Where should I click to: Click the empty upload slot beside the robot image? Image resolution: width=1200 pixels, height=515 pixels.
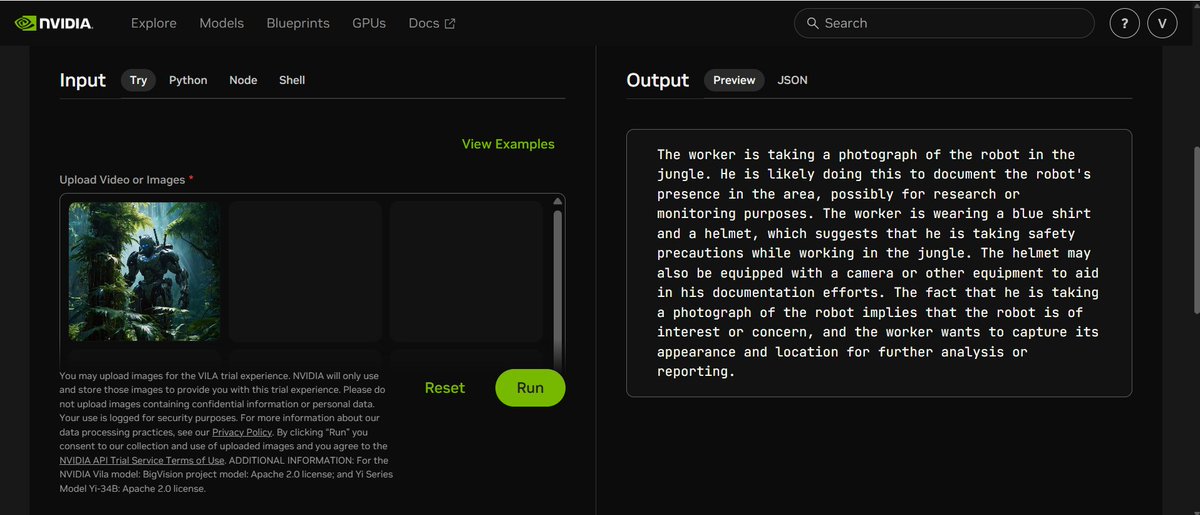[x=305, y=271]
